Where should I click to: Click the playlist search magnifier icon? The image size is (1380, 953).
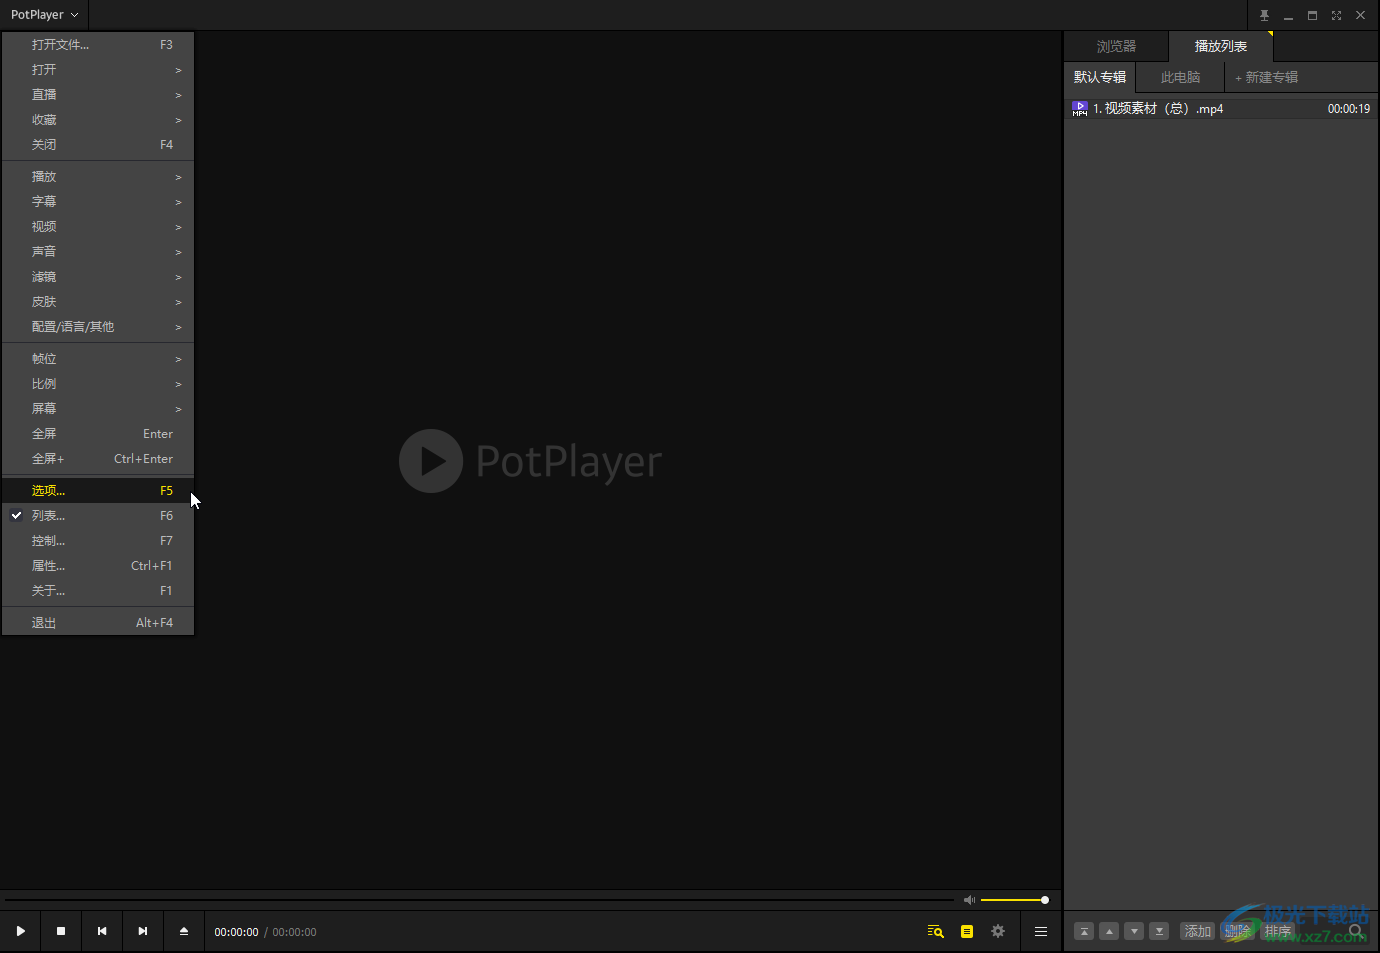tap(1356, 931)
